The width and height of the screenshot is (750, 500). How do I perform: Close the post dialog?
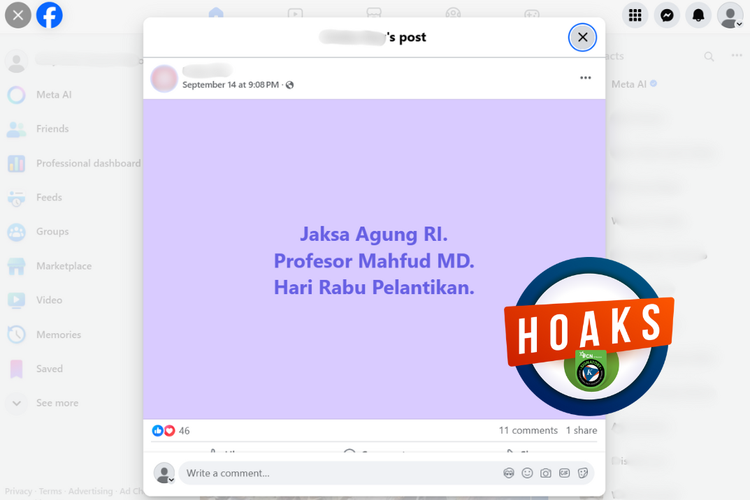point(582,37)
